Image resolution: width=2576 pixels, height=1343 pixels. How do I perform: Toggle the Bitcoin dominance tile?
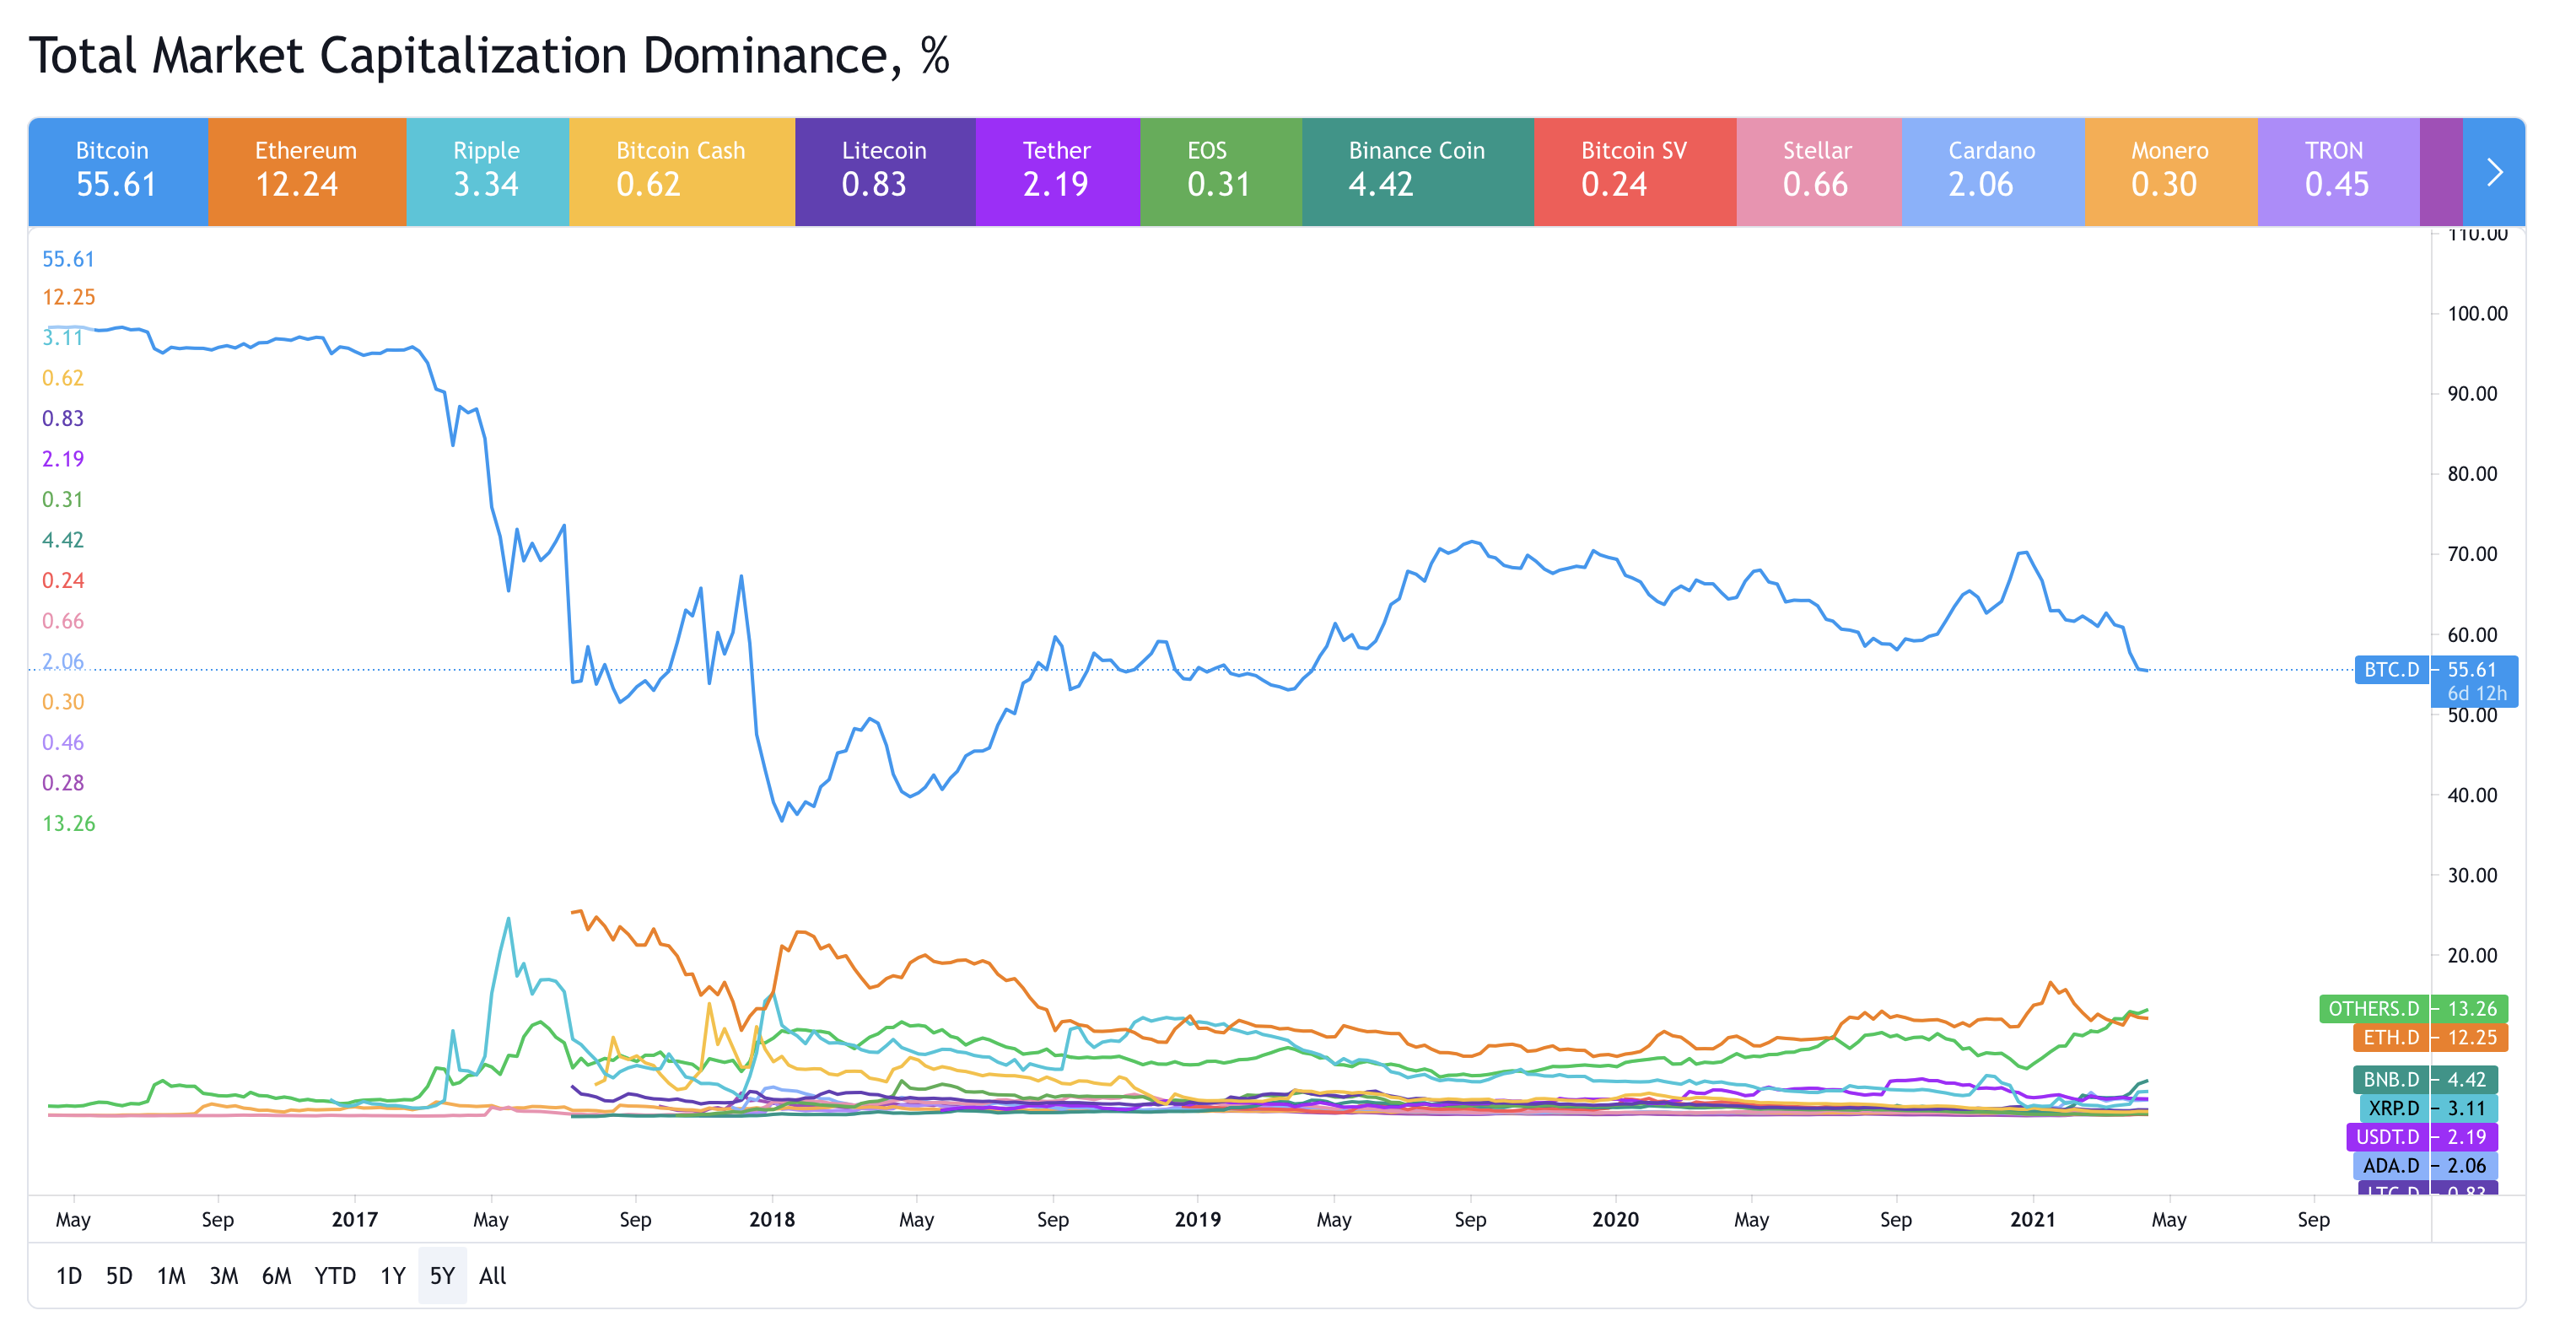pyautogui.click(x=118, y=172)
